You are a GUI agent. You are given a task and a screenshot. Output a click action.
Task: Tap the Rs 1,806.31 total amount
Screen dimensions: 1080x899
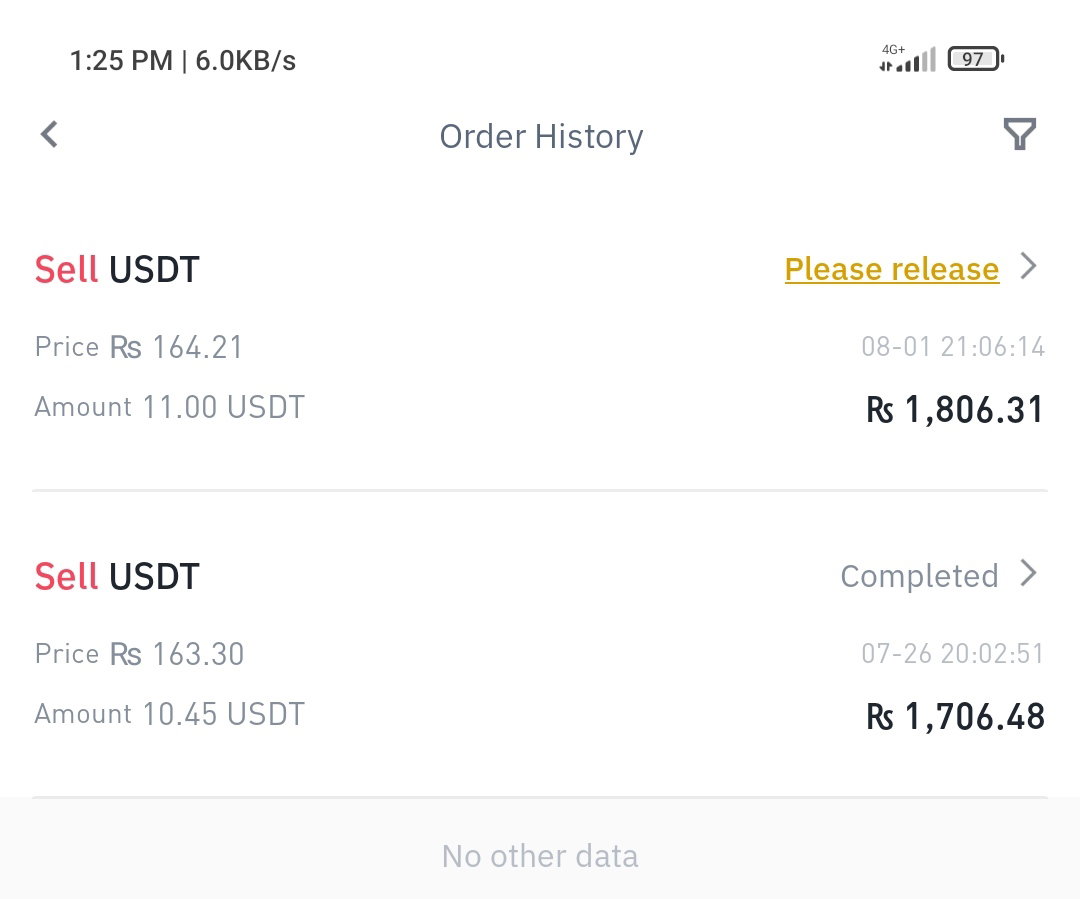click(x=955, y=410)
